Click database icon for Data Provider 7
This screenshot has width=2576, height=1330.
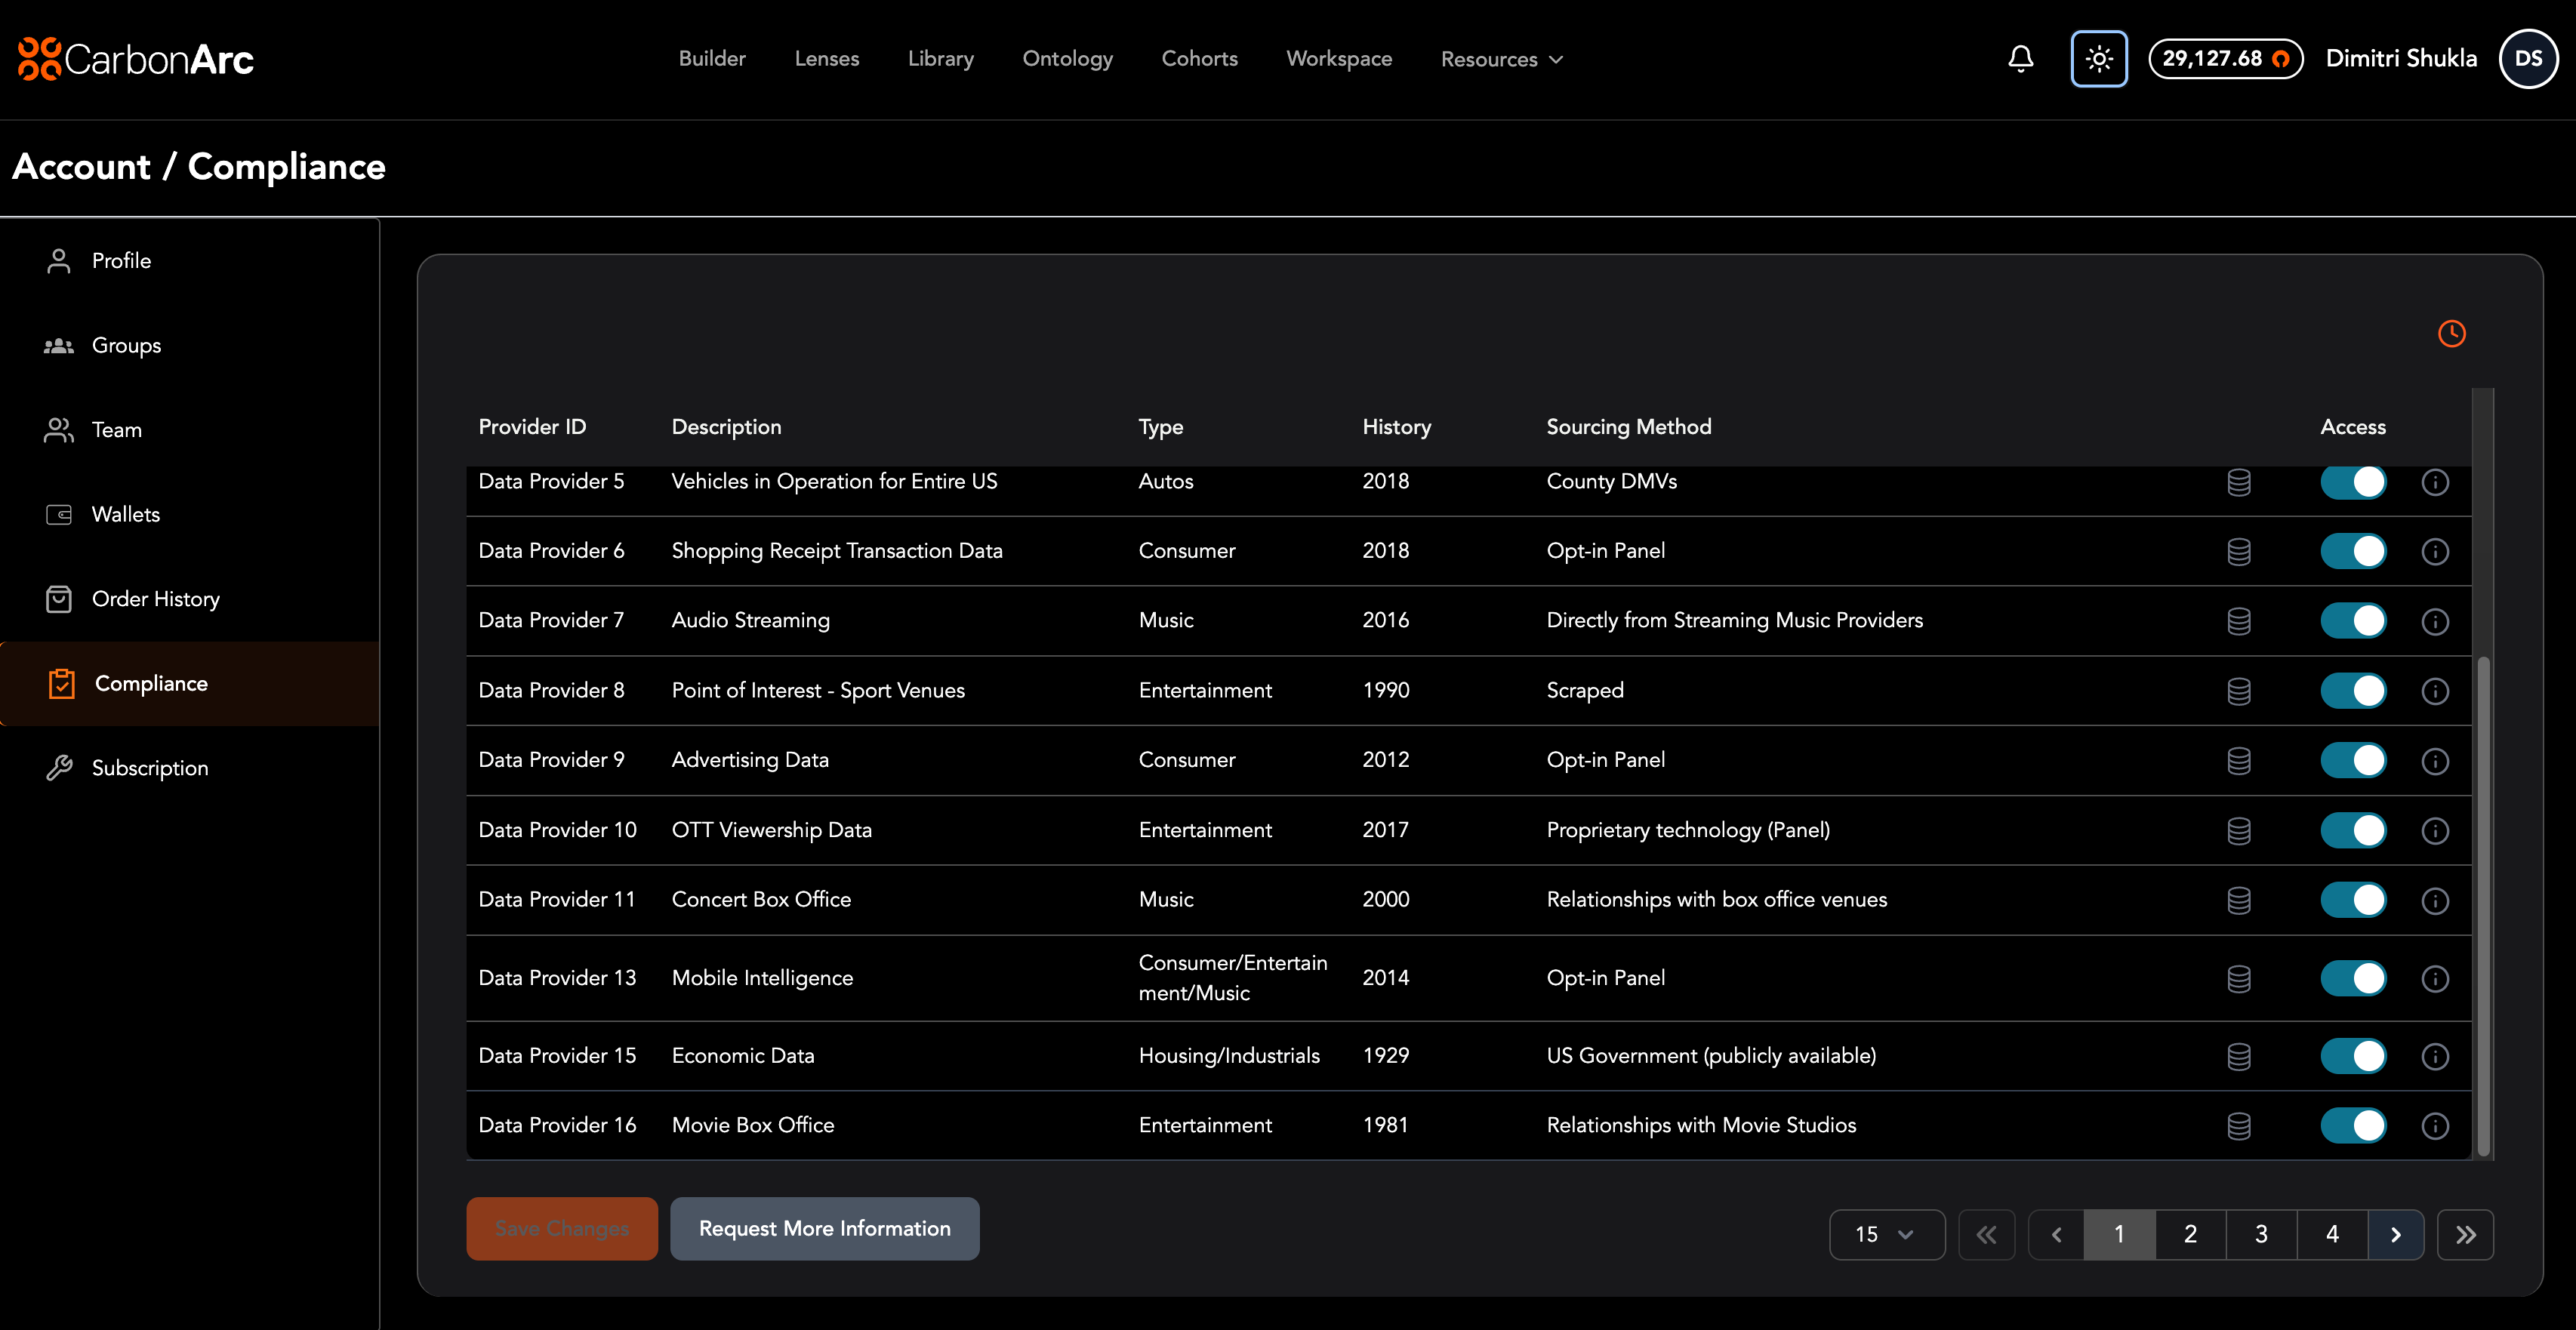2239,621
